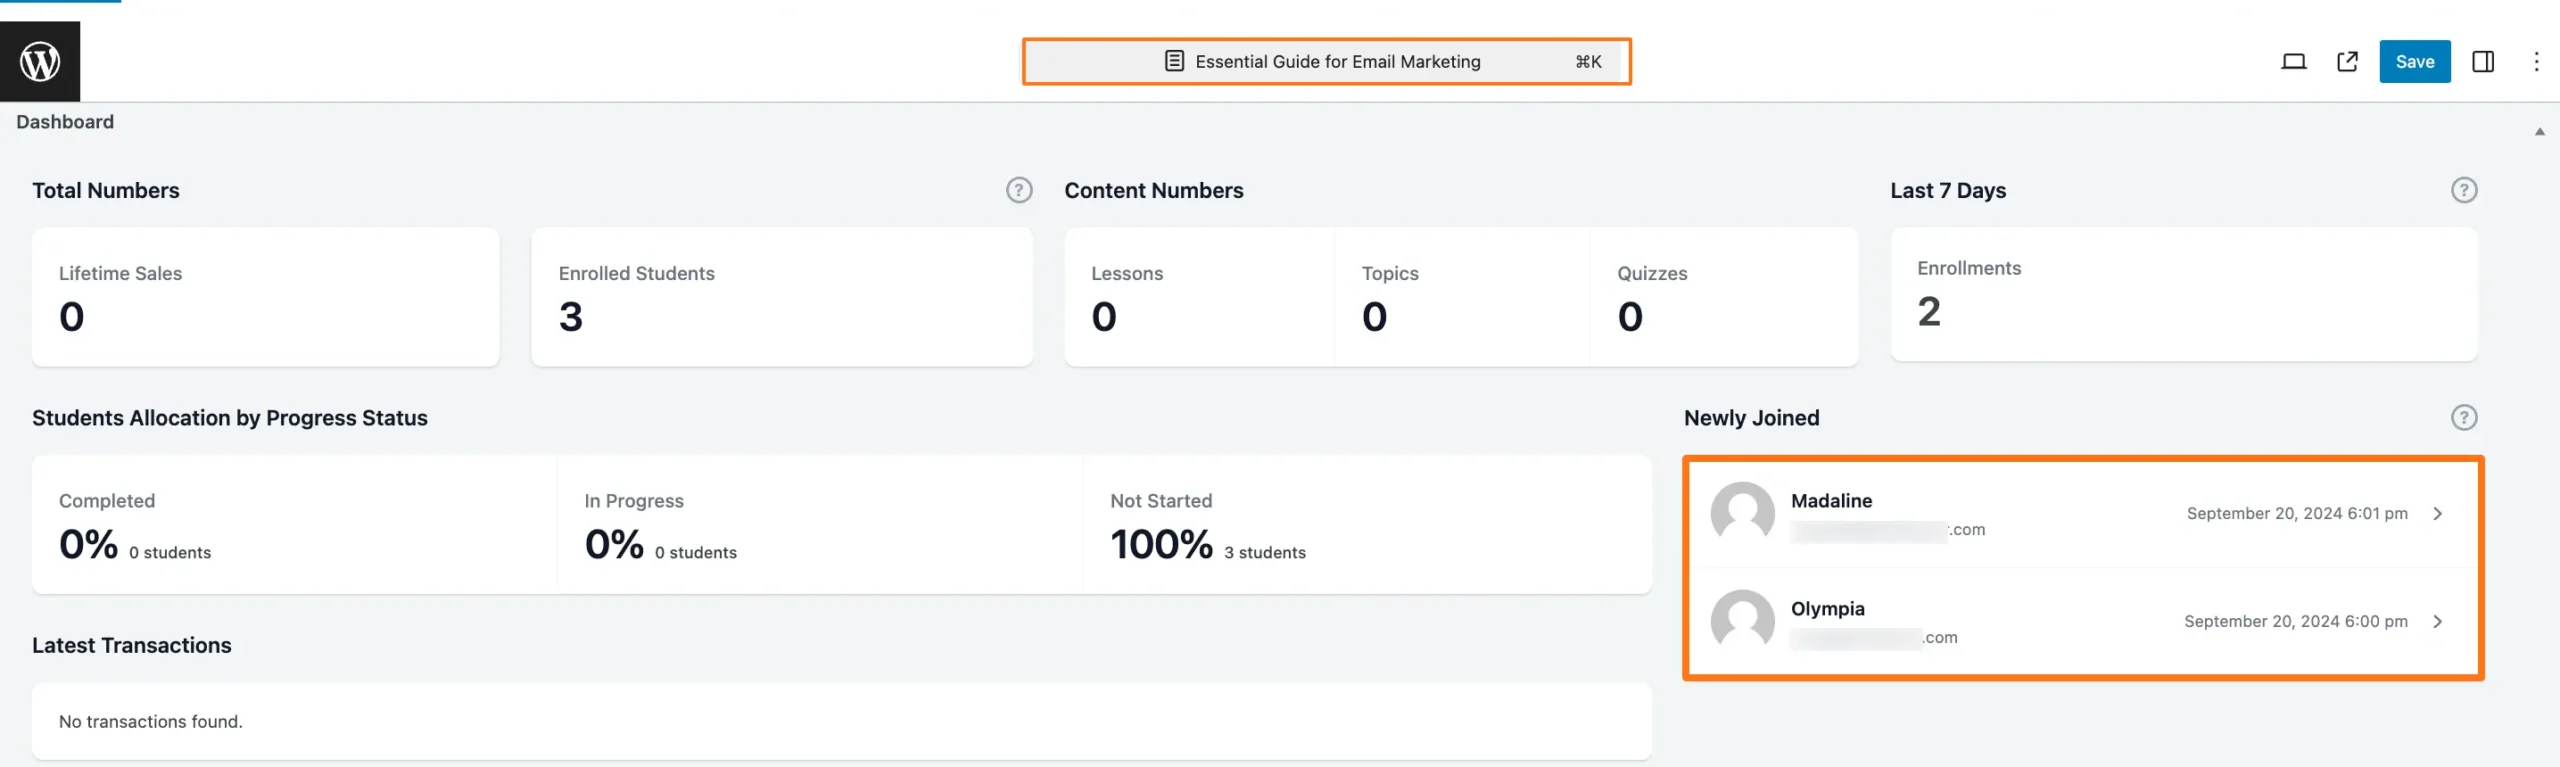Open device preview via laptop icon
2560x767 pixels.
[x=2293, y=62]
